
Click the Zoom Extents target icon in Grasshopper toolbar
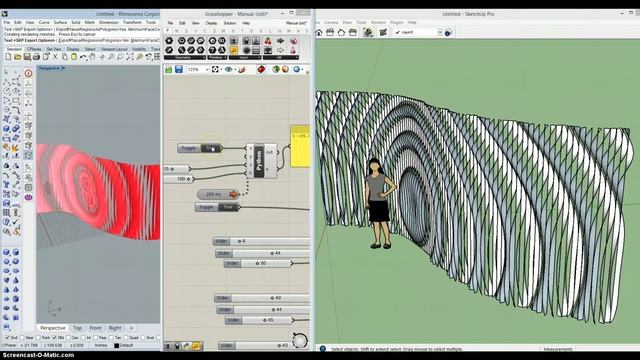point(215,69)
